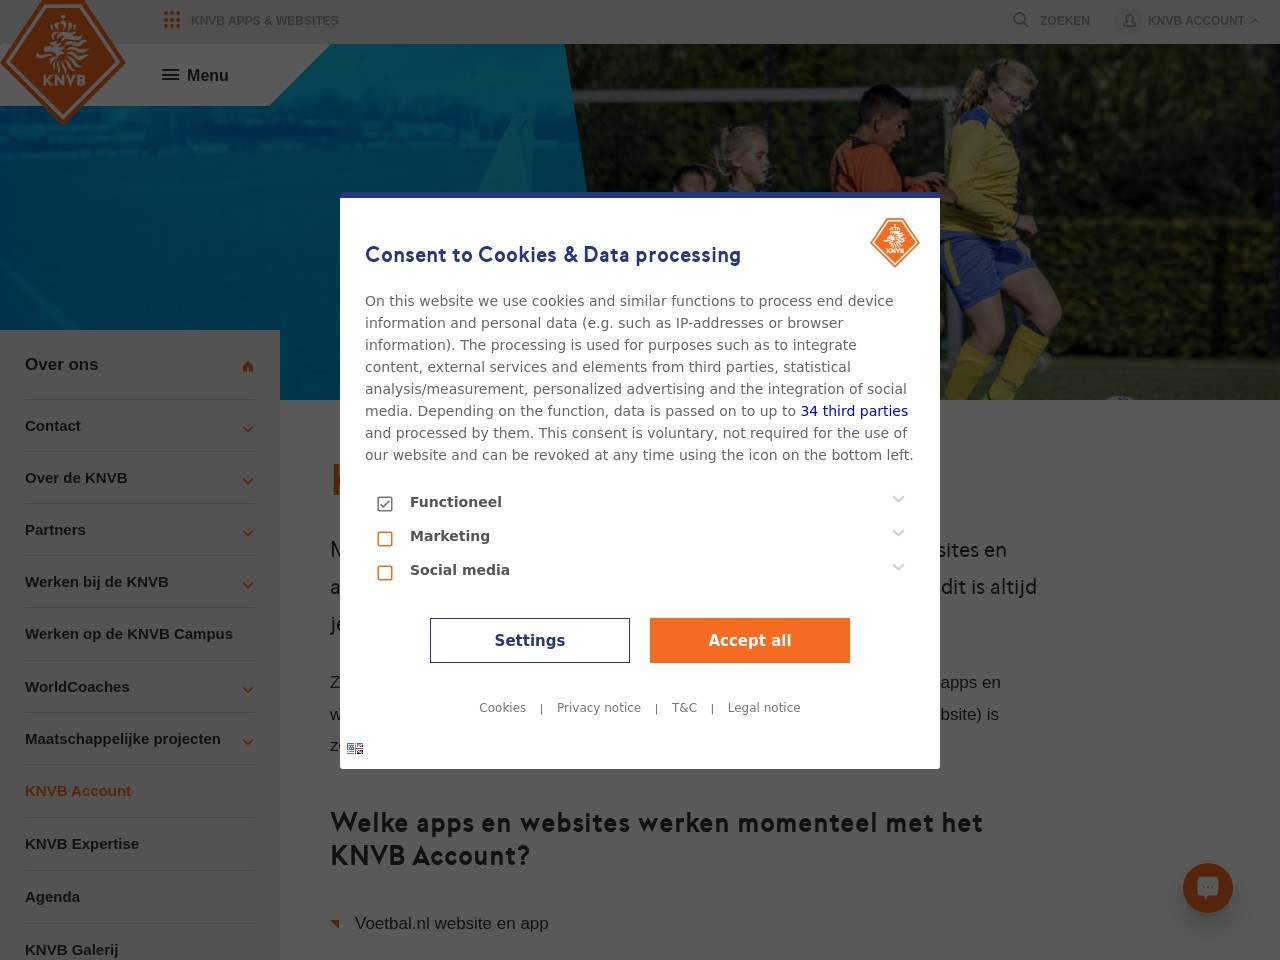The height and width of the screenshot is (960, 1280).
Task: Click the language flag icon in dialog
Action: [x=355, y=748]
